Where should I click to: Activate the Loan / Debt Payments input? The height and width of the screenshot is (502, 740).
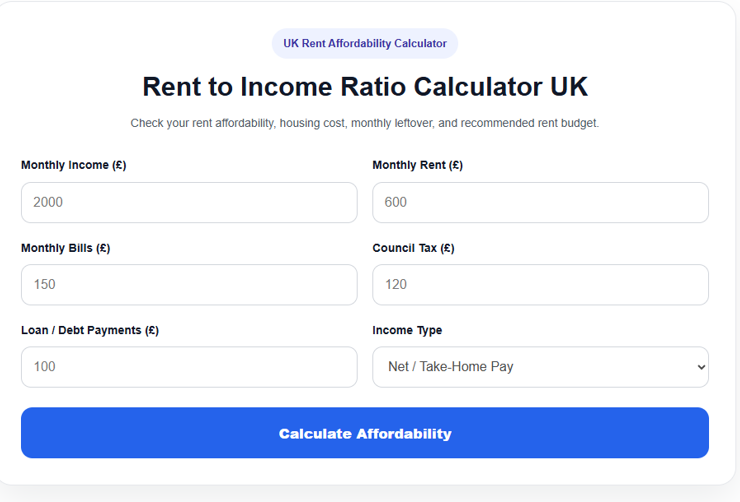pos(189,367)
